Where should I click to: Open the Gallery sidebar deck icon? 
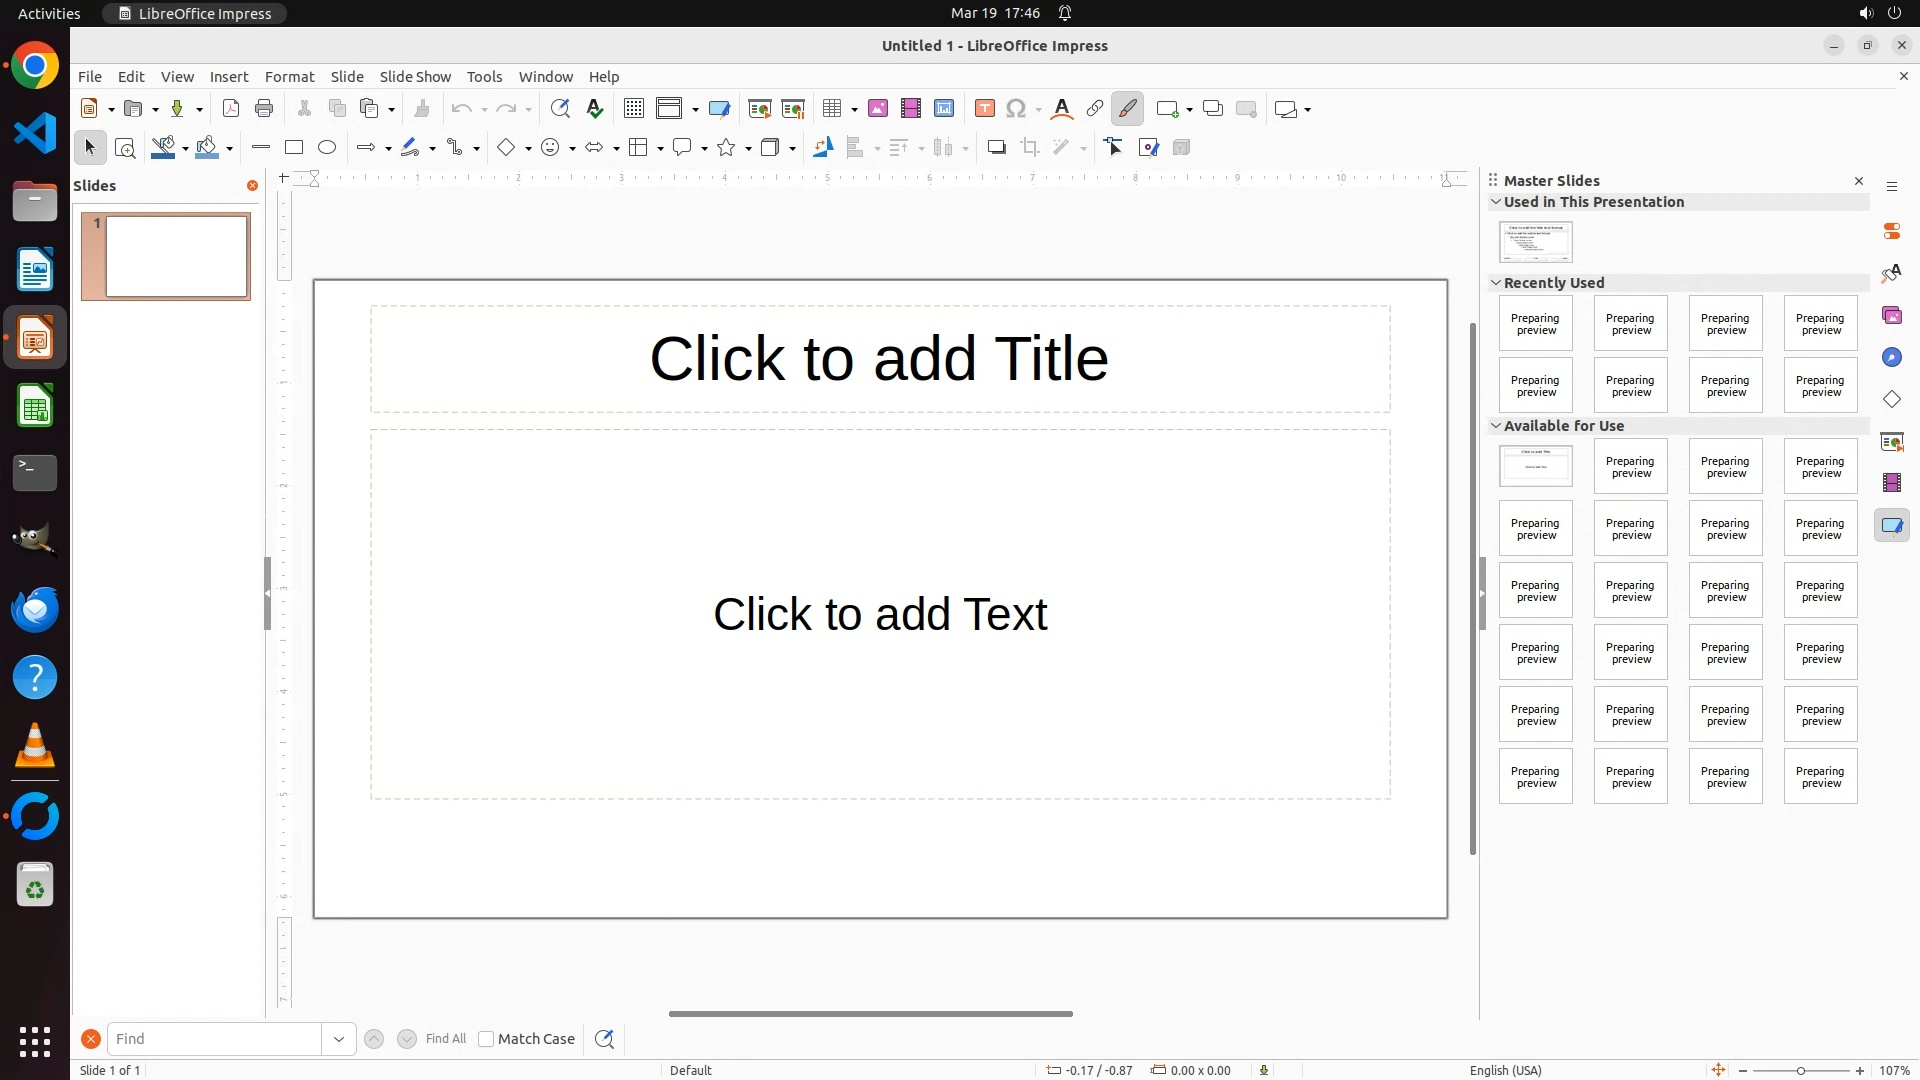point(1892,316)
